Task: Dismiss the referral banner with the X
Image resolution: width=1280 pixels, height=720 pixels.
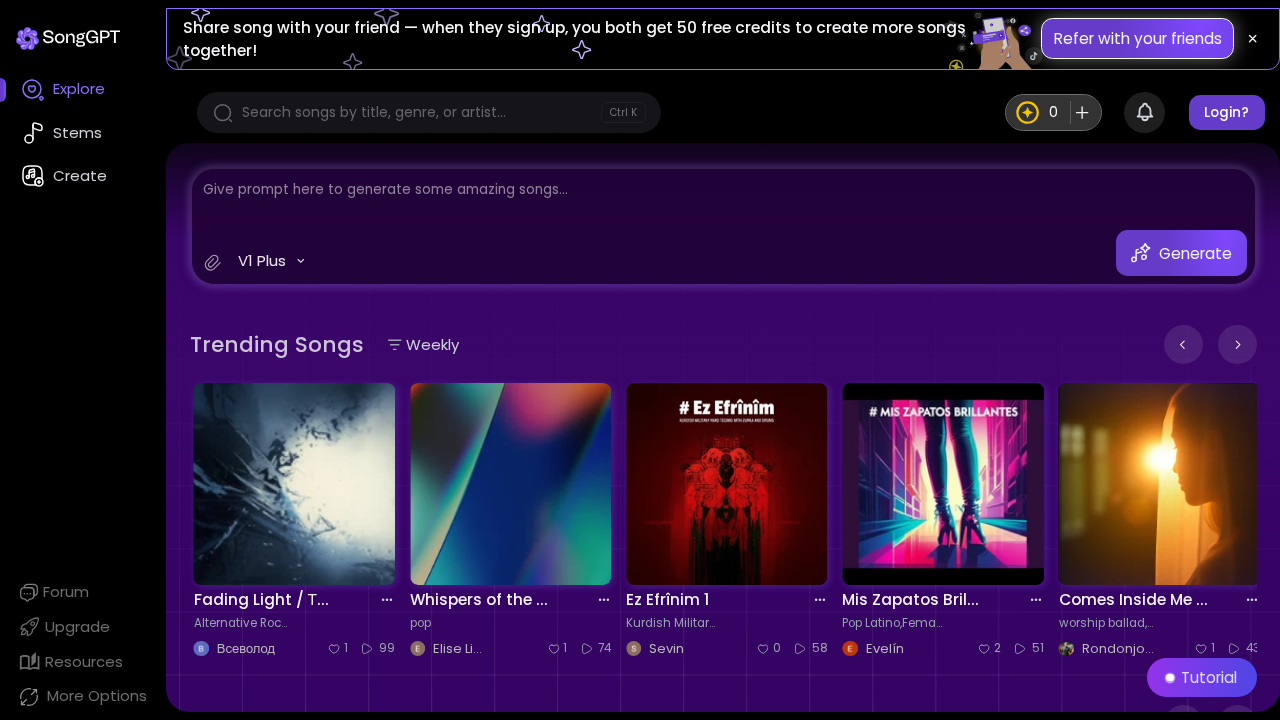Action: click(1252, 39)
